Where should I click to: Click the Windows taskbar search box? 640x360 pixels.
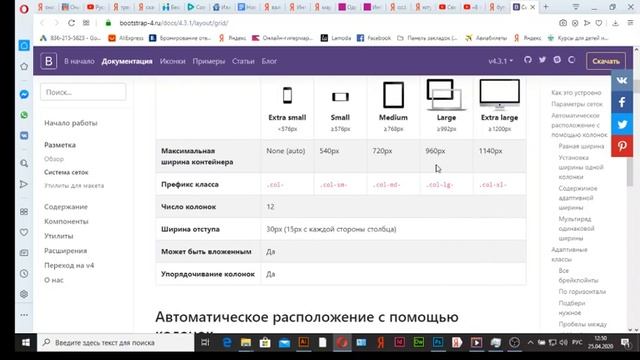[116, 343]
